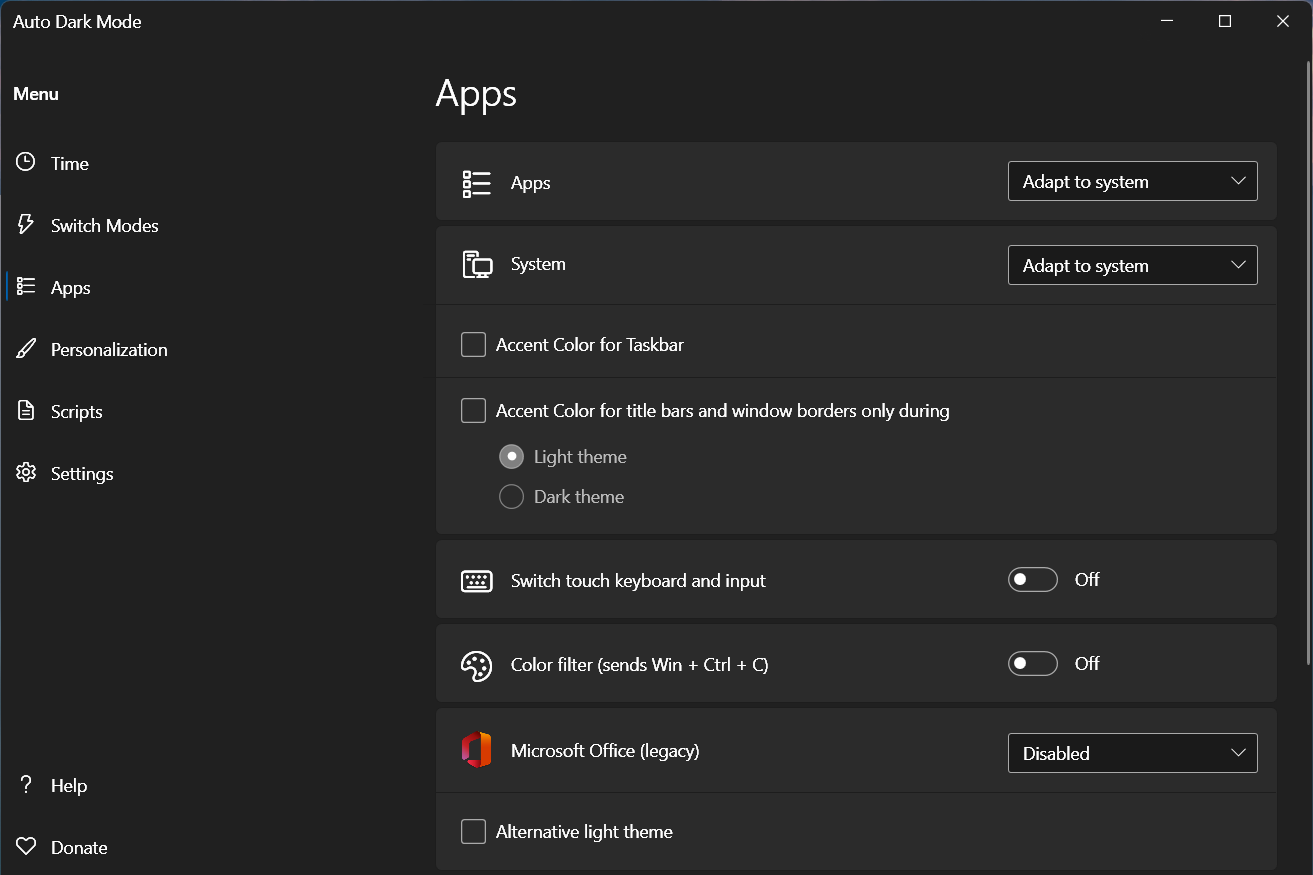Turn on the Color filter toggle
Screen dimensions: 1313x875
pos(1033,663)
